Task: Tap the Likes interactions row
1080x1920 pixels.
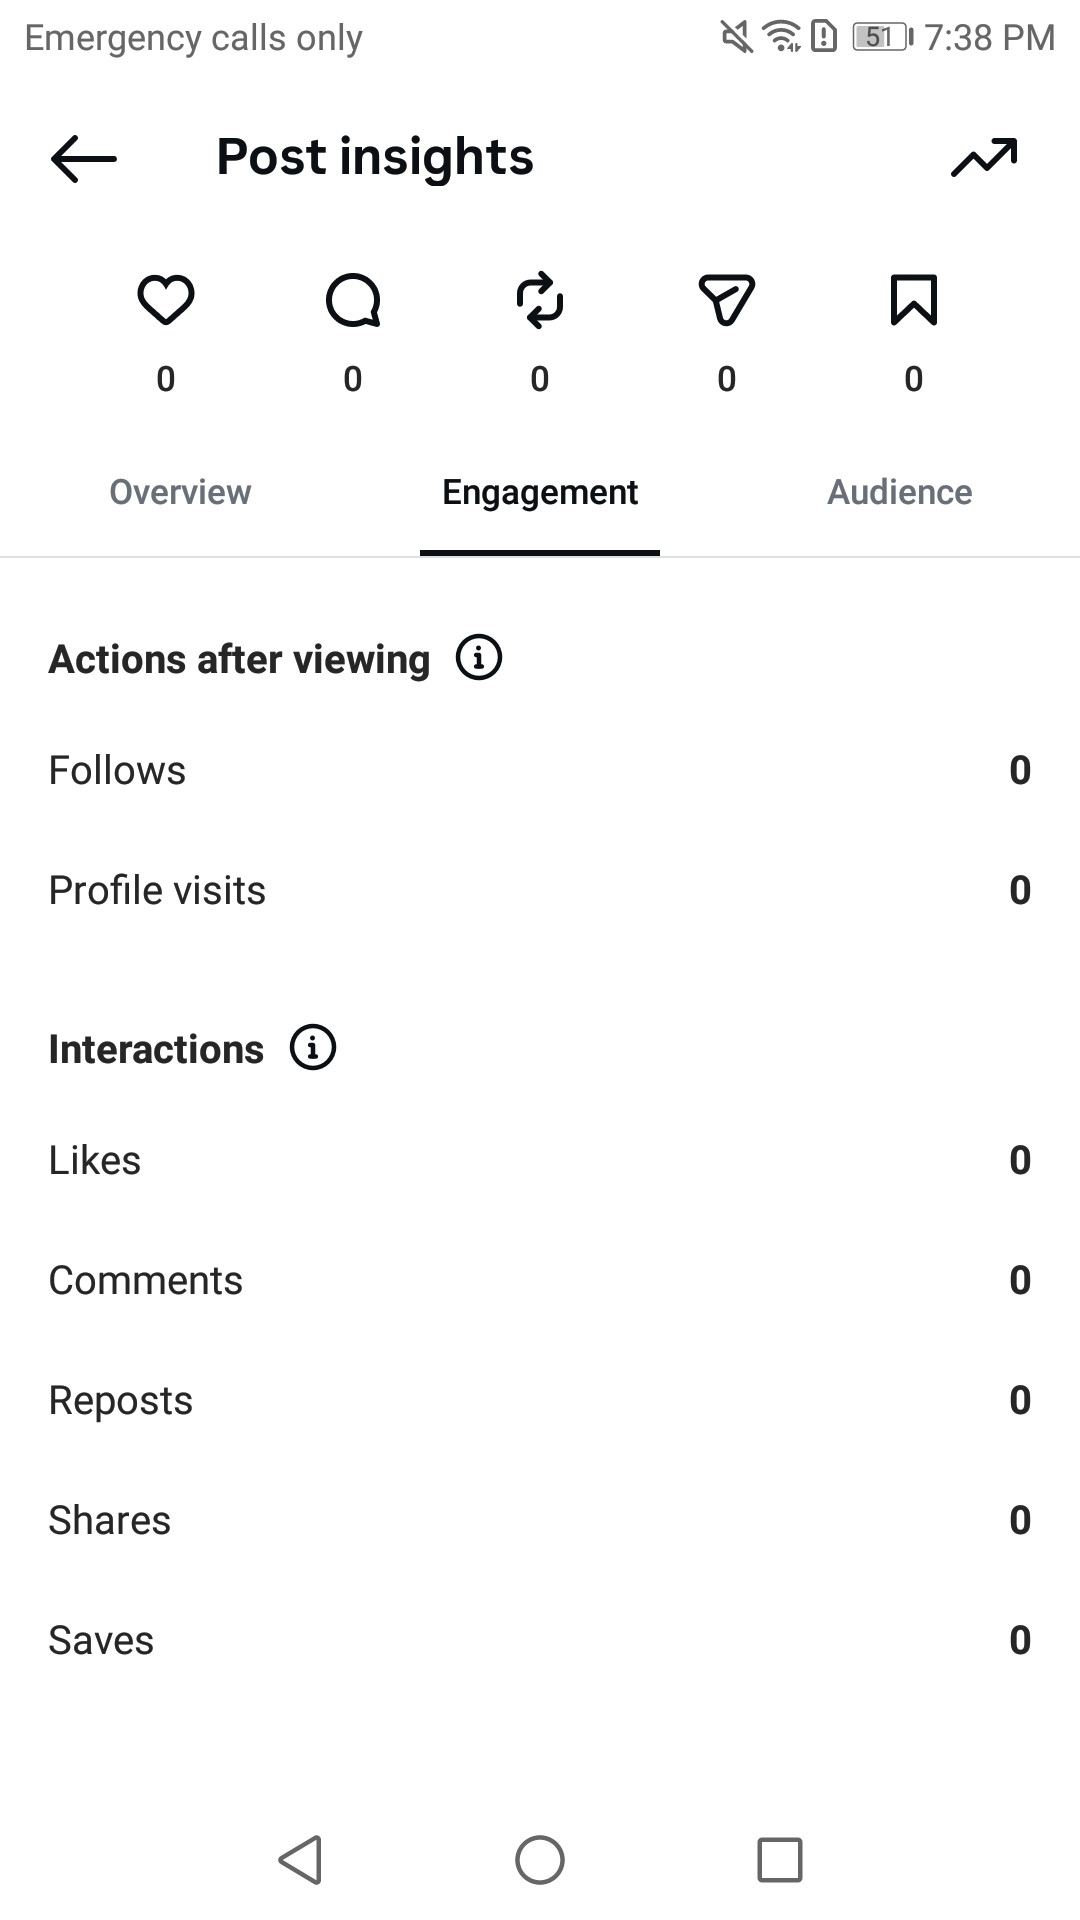Action: (x=540, y=1160)
